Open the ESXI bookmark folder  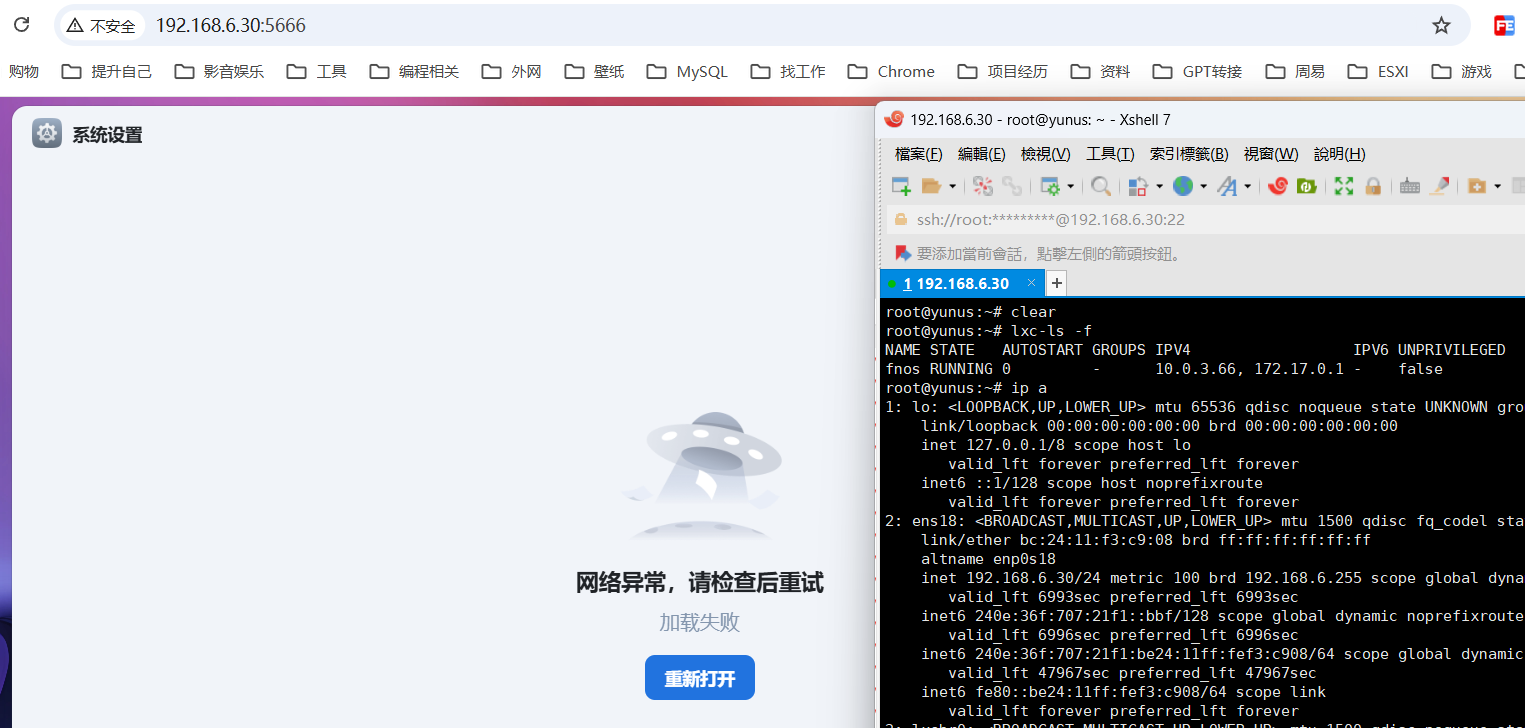(1378, 71)
